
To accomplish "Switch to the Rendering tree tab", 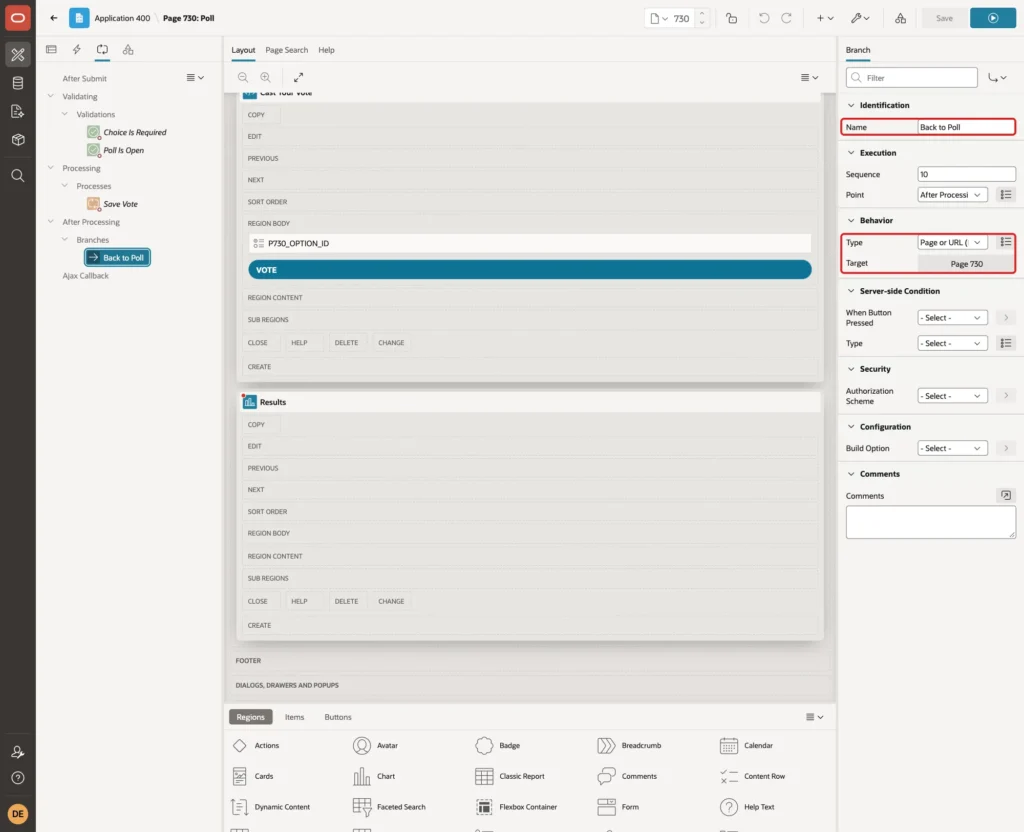I will pos(52,50).
